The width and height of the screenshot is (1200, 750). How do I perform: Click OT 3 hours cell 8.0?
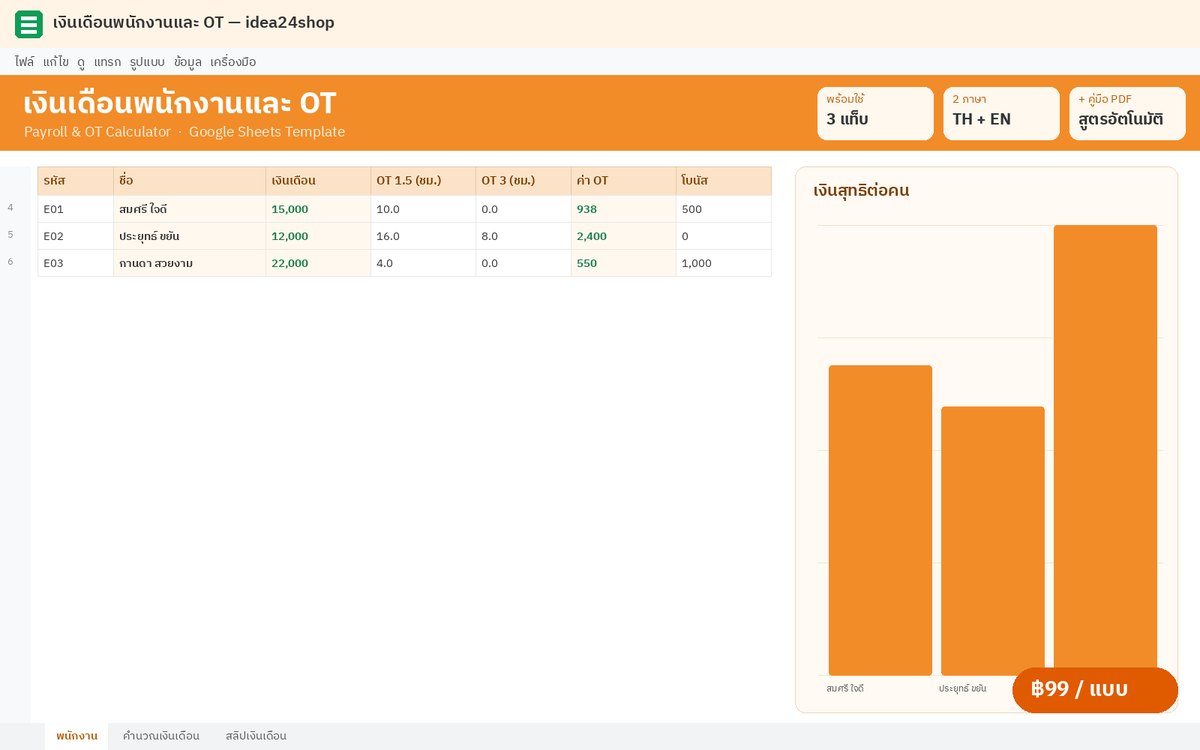[523, 236]
